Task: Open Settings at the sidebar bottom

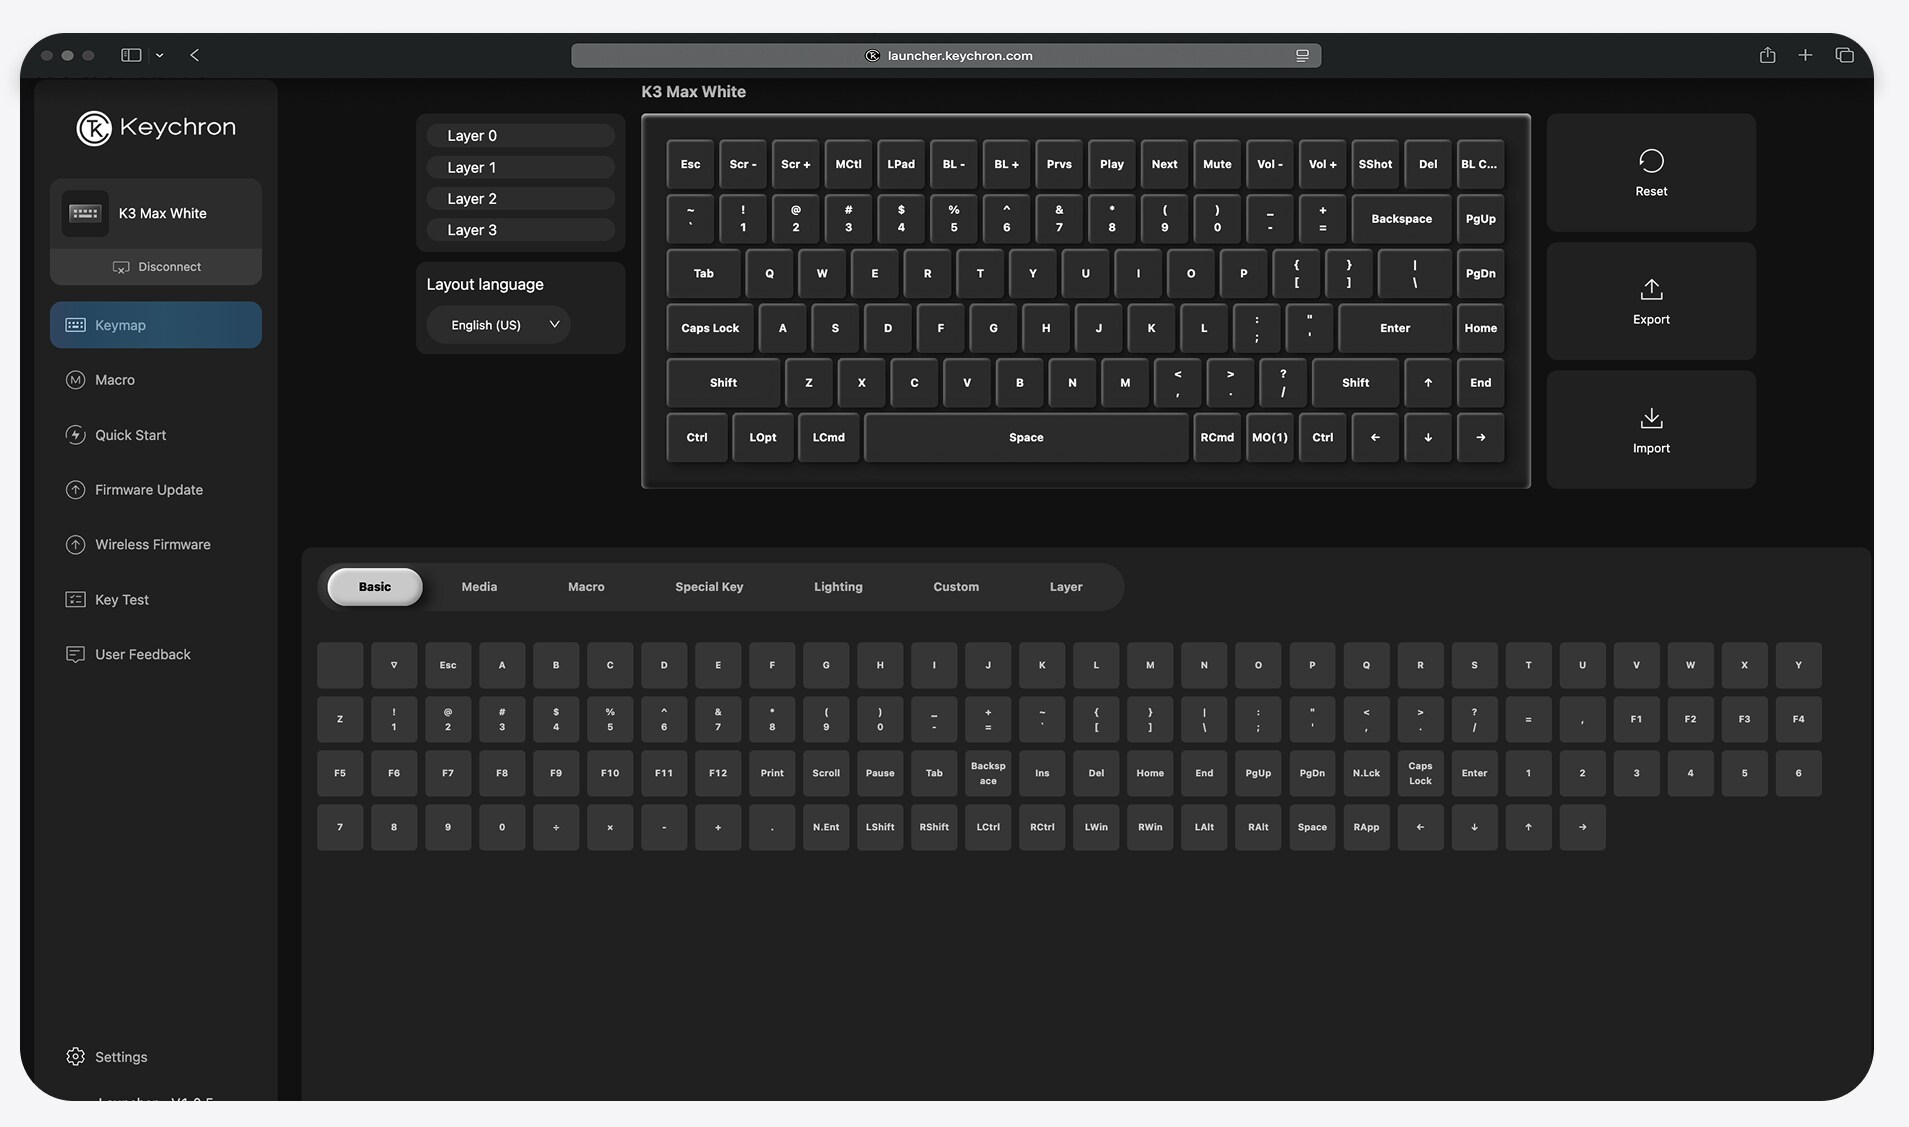Action: tap(107, 1057)
